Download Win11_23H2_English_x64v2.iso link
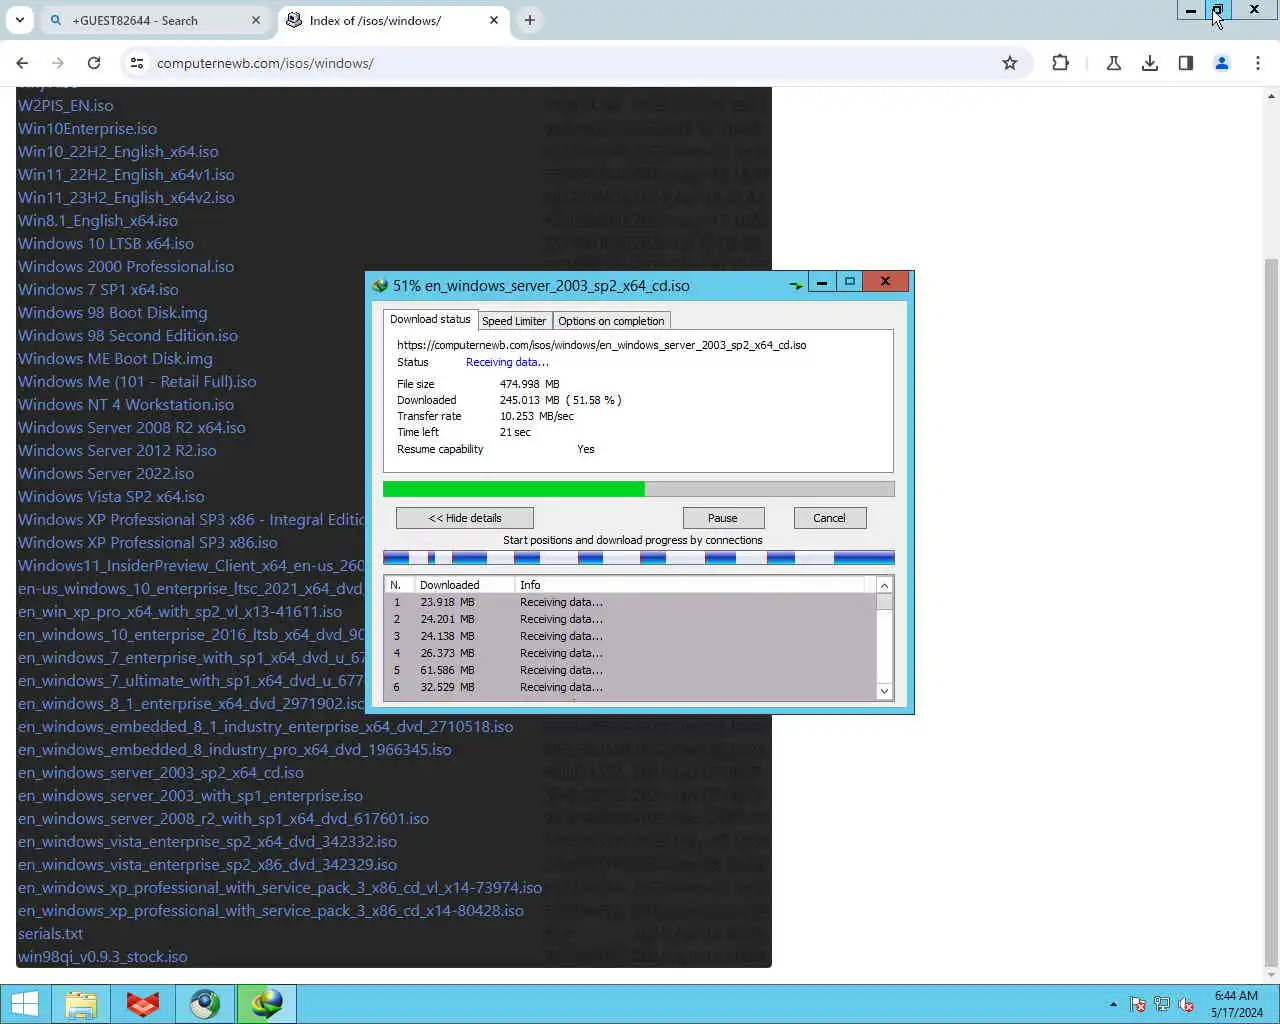This screenshot has width=1280, height=1024. (126, 197)
